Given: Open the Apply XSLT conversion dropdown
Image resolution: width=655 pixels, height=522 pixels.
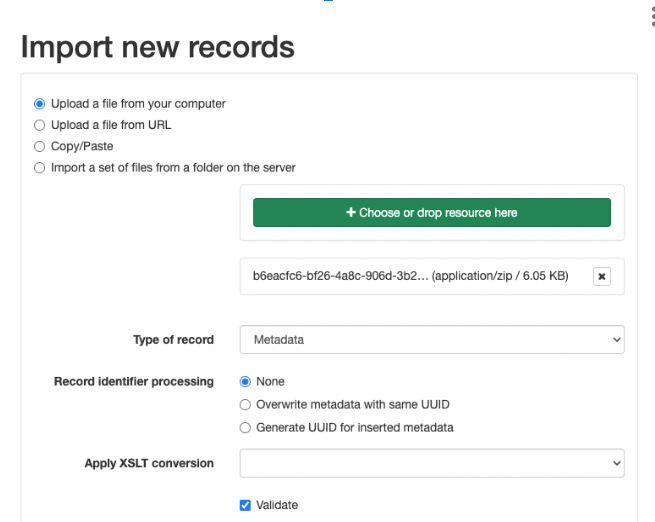Looking at the screenshot, I should click(x=432, y=463).
